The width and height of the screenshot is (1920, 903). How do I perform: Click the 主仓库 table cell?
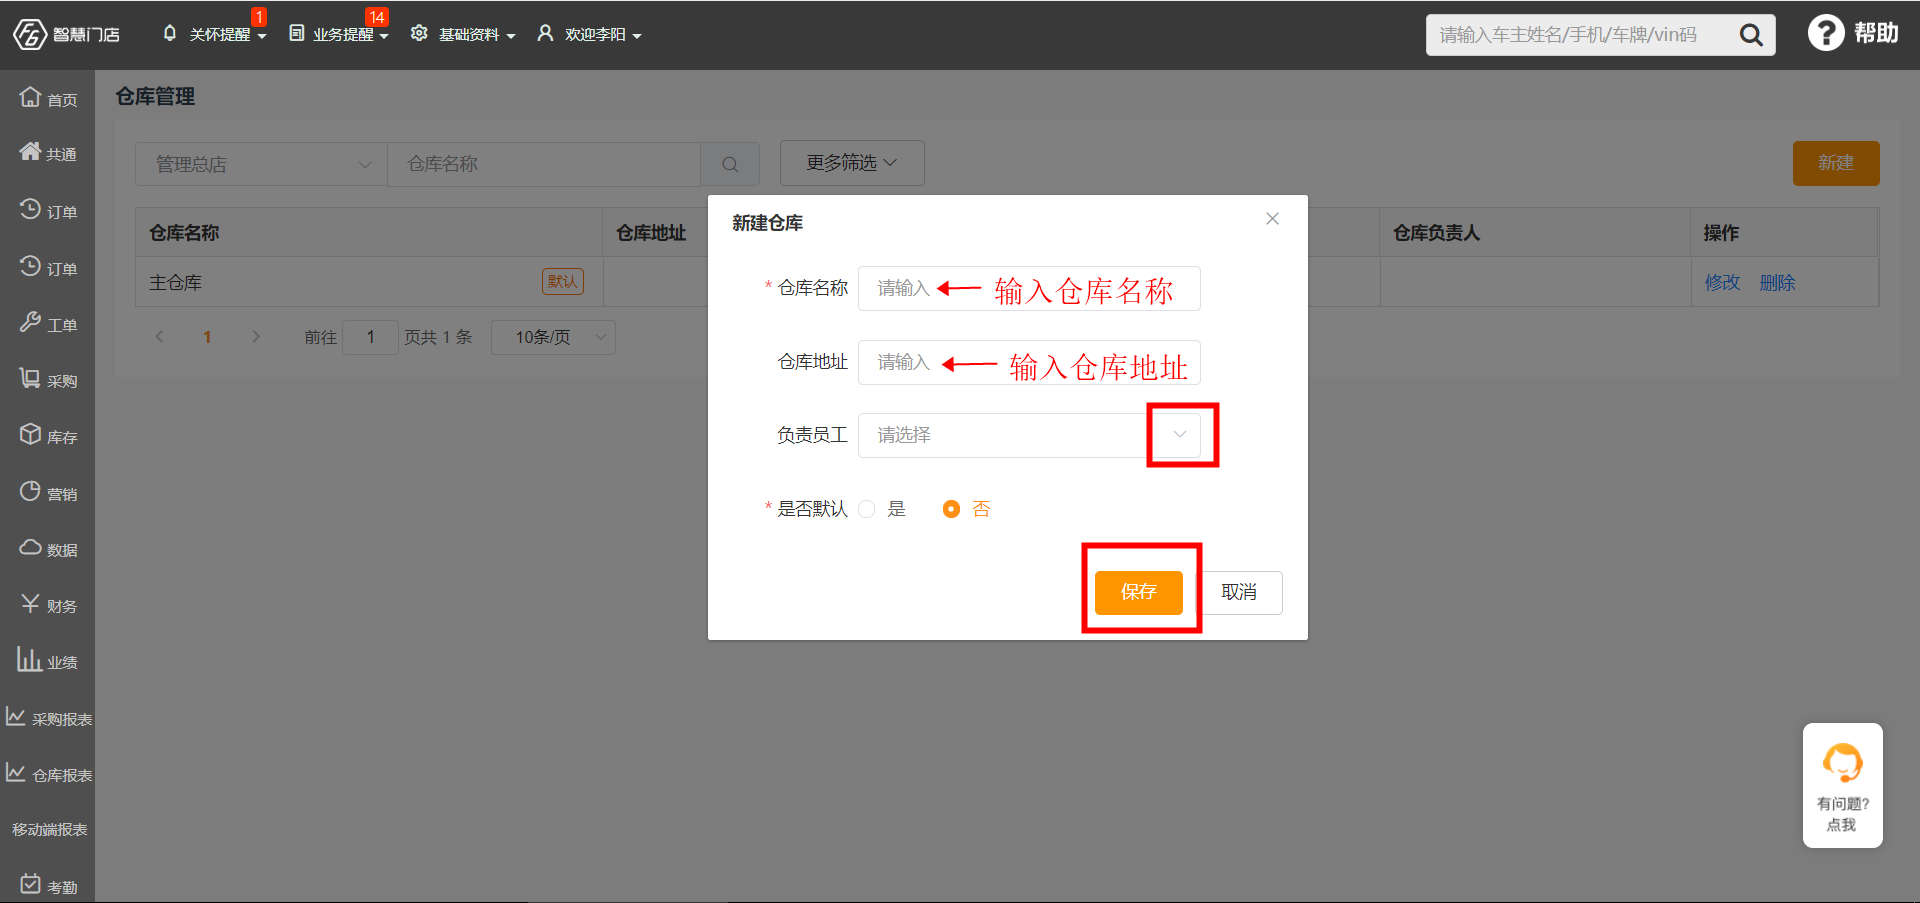pyautogui.click(x=368, y=282)
